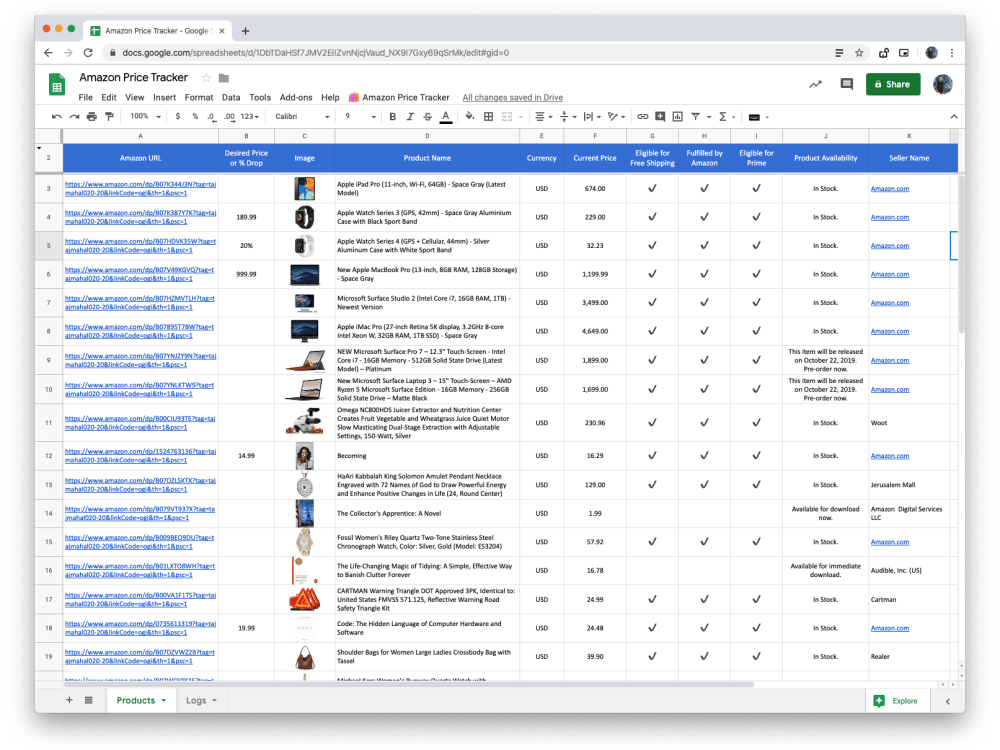Select the insert chart icon
The width and height of the screenshot is (1000, 750).
click(x=677, y=117)
